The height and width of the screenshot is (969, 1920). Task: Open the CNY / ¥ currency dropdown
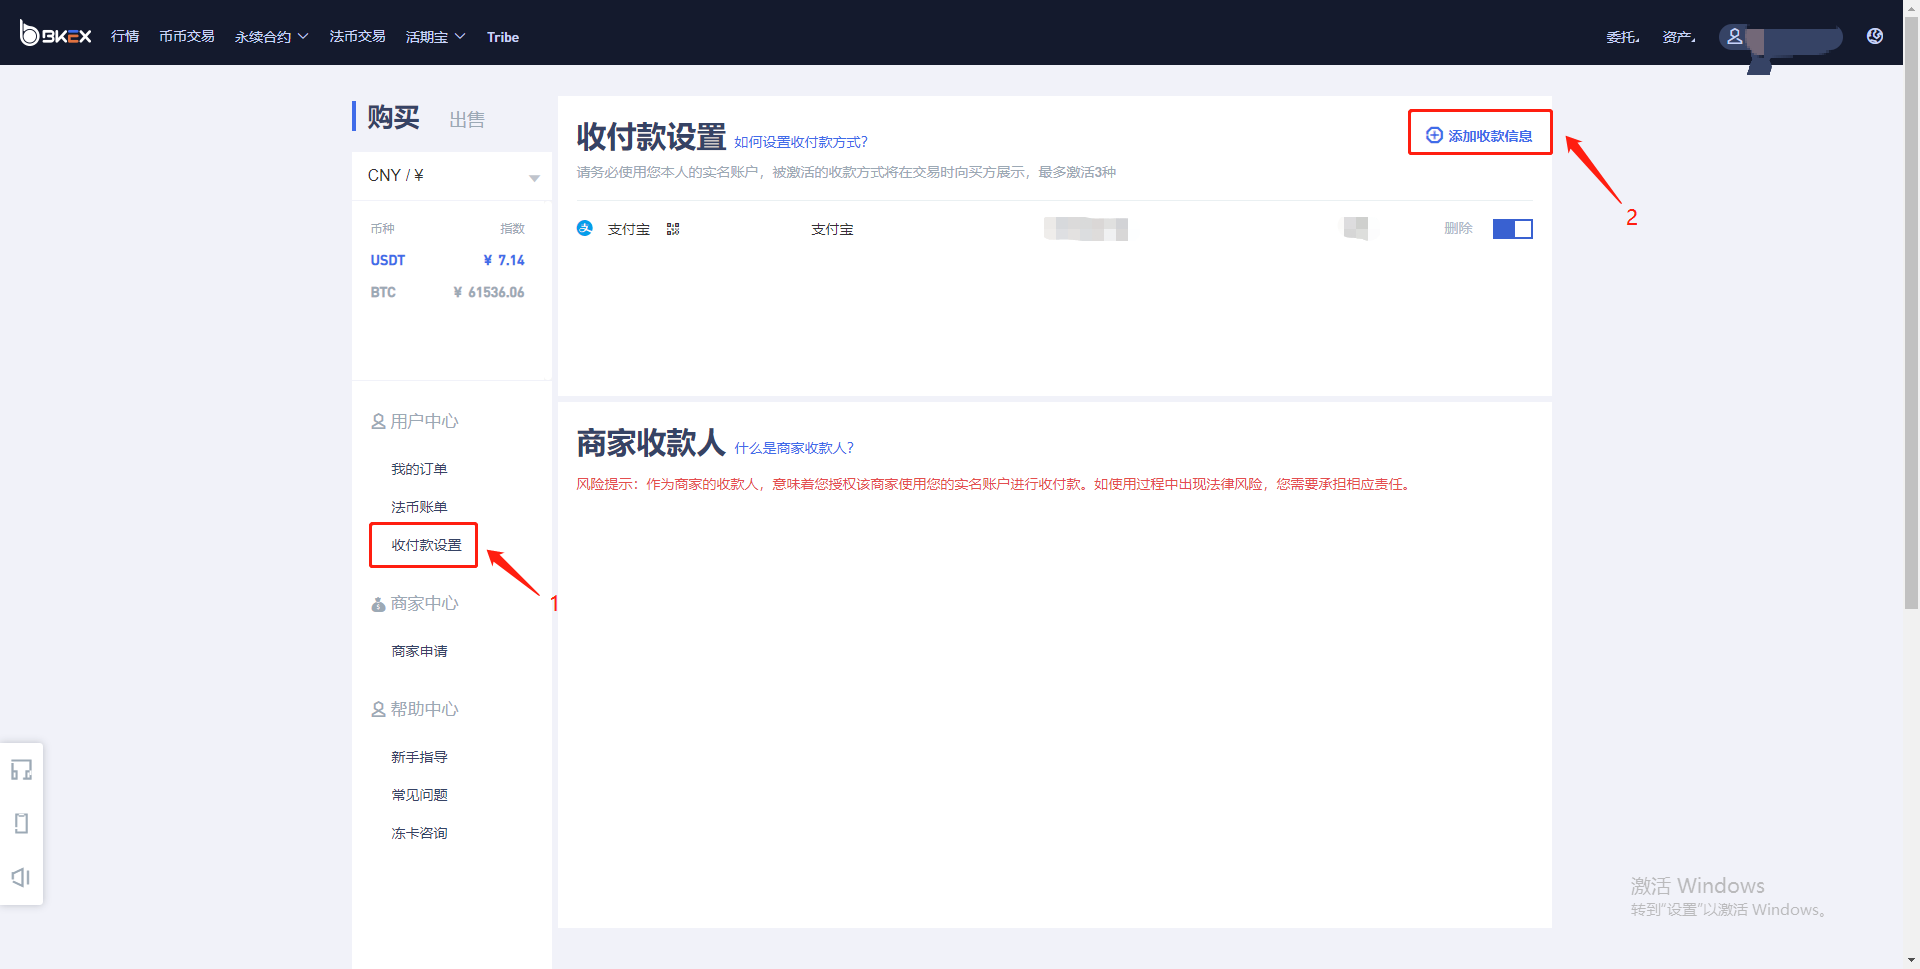coord(452,176)
